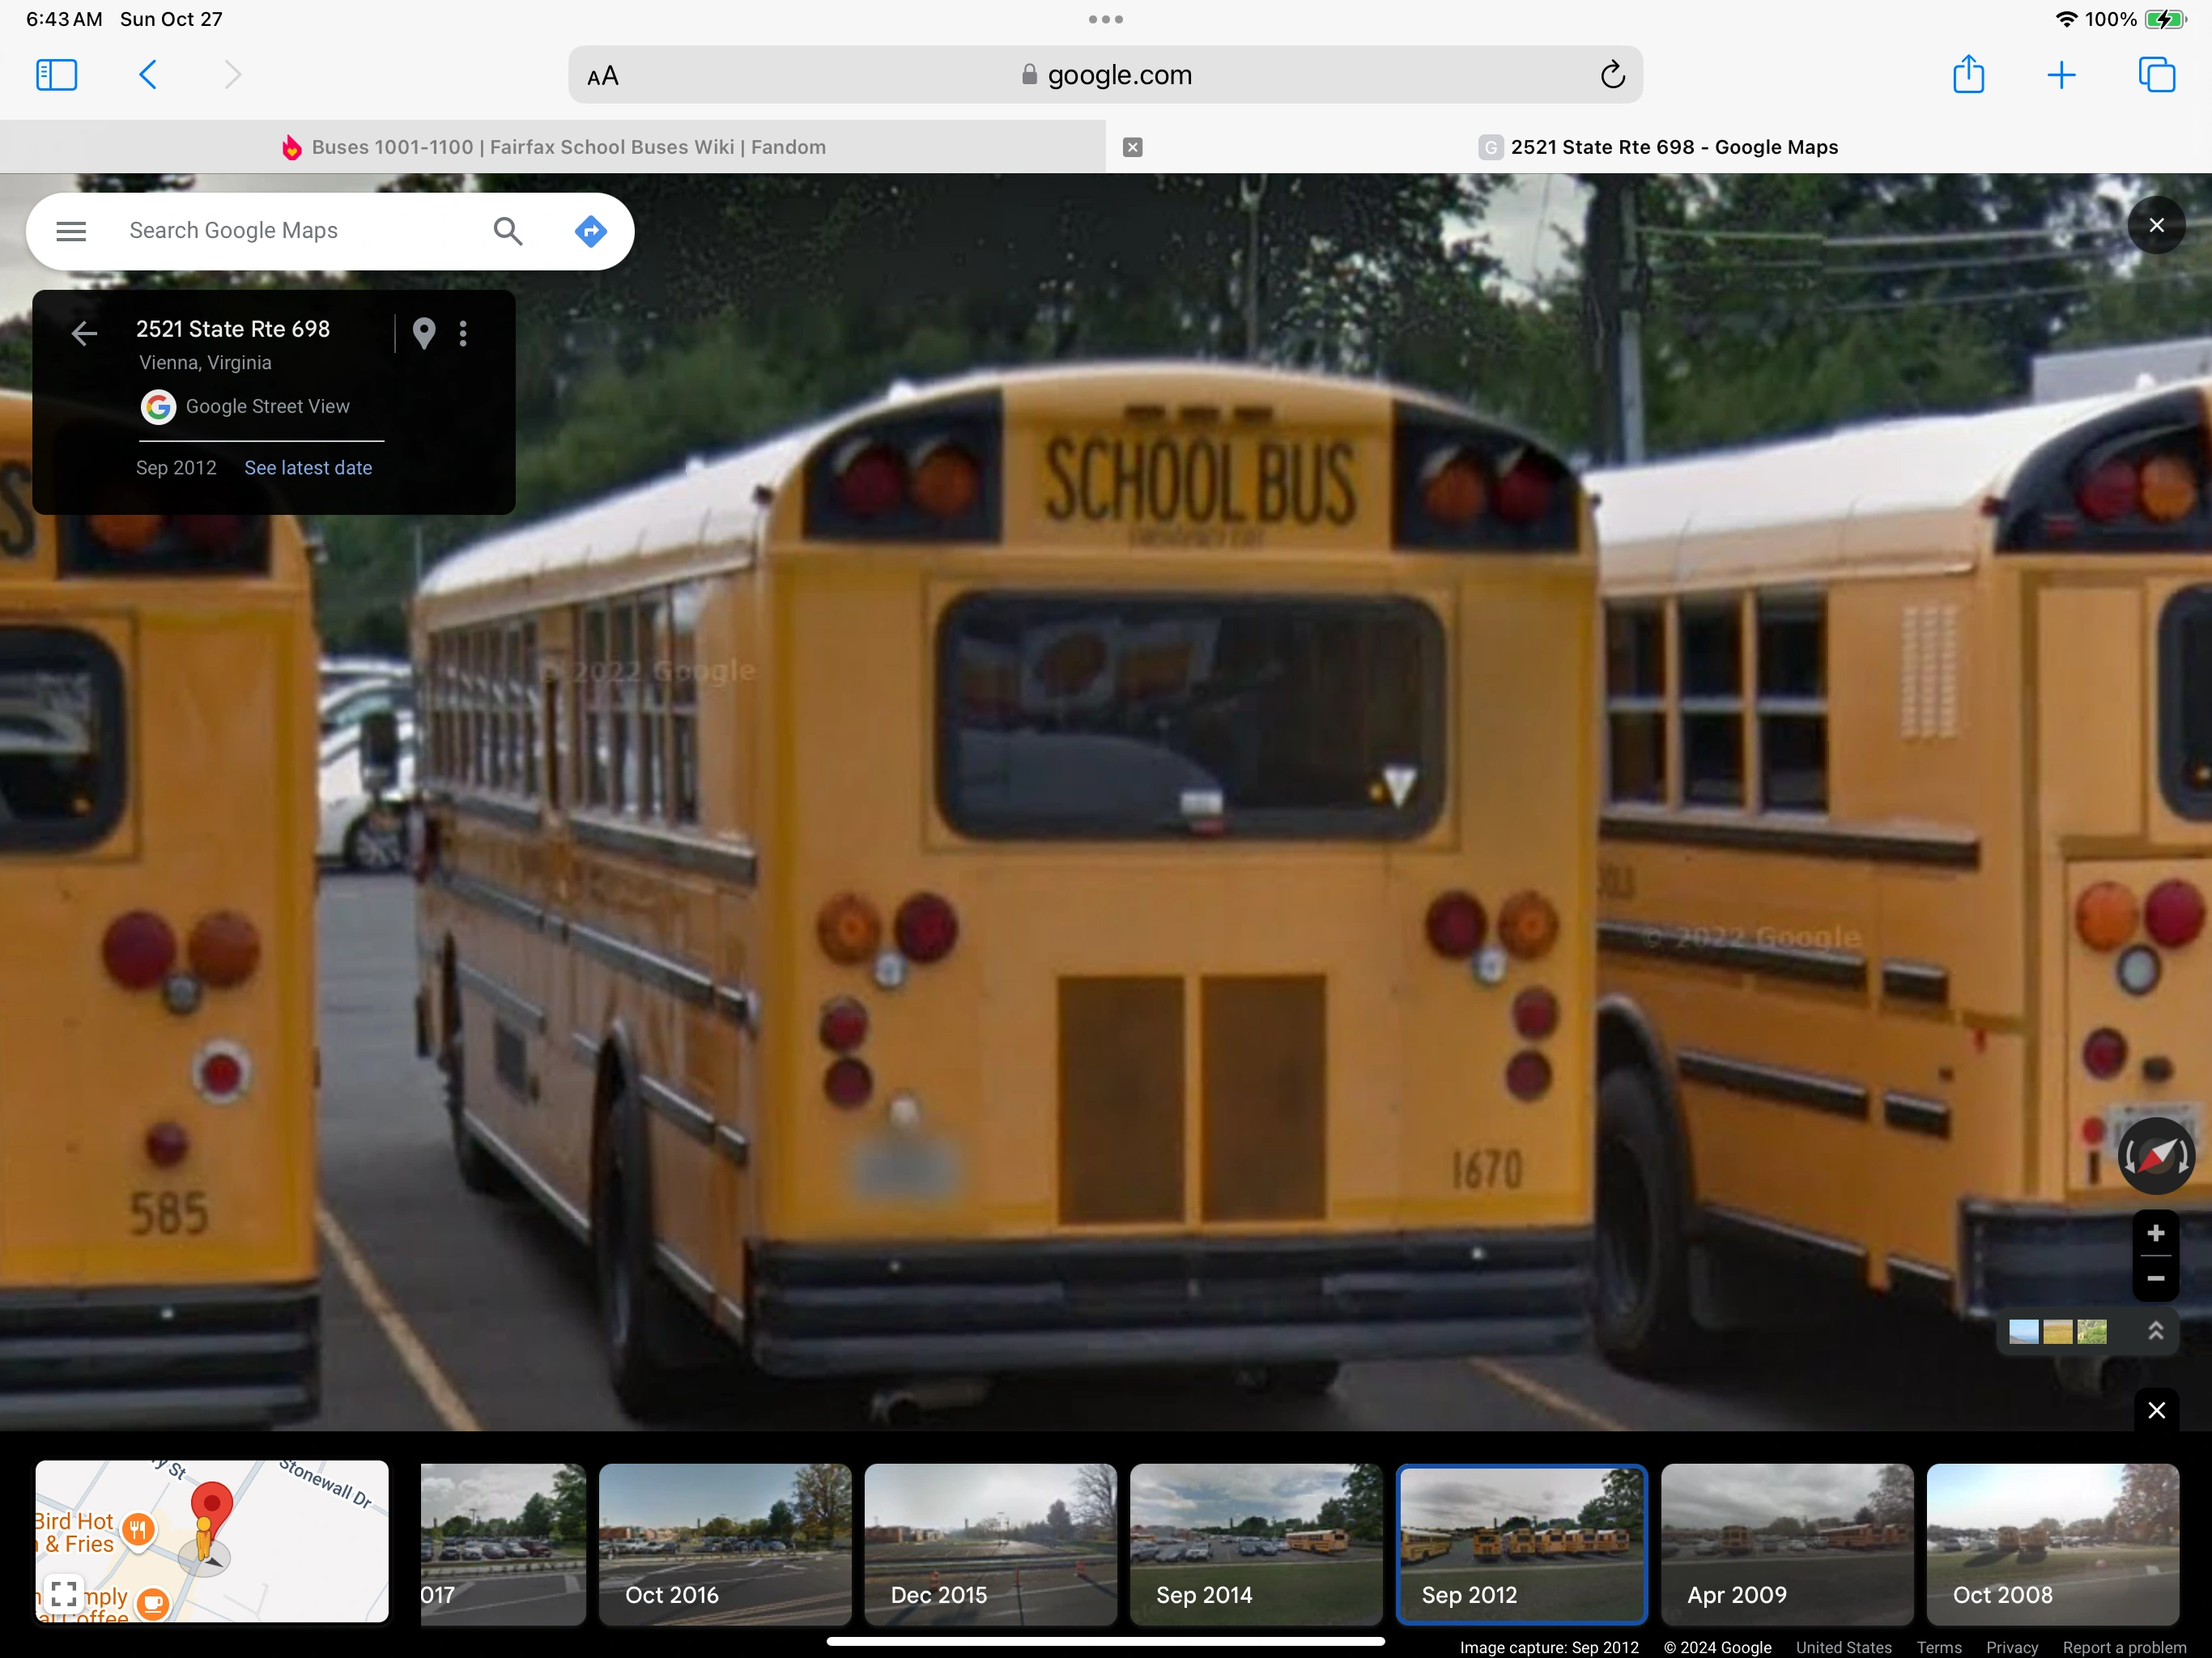Reload page with the refresh icon
Screen dimensions: 2212x1658
point(1612,75)
